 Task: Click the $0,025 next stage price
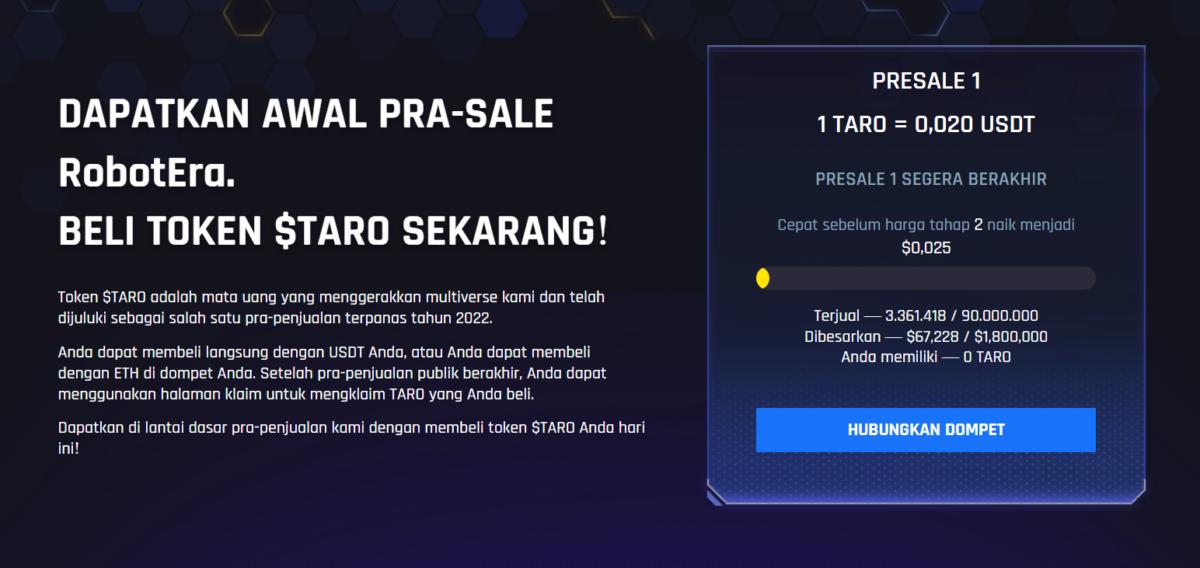(926, 247)
